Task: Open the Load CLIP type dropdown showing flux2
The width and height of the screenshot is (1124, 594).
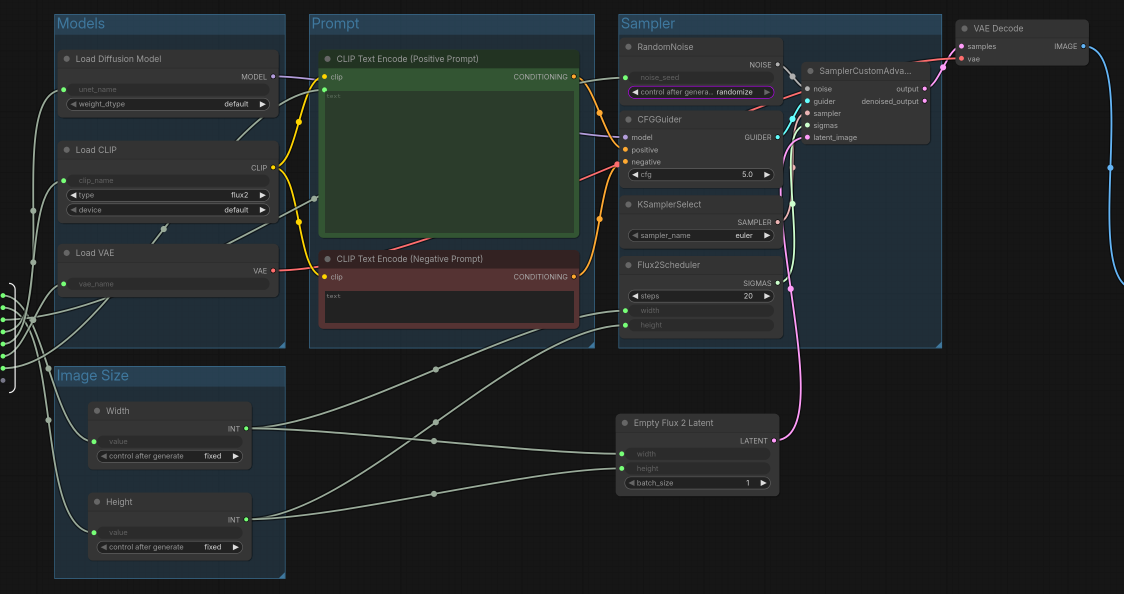Action: [168, 195]
